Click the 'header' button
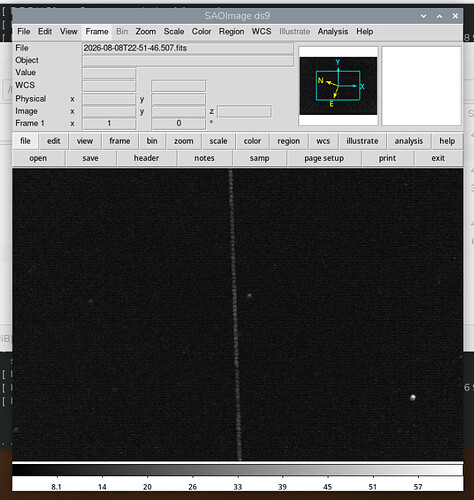The height and width of the screenshot is (500, 474). (x=146, y=158)
